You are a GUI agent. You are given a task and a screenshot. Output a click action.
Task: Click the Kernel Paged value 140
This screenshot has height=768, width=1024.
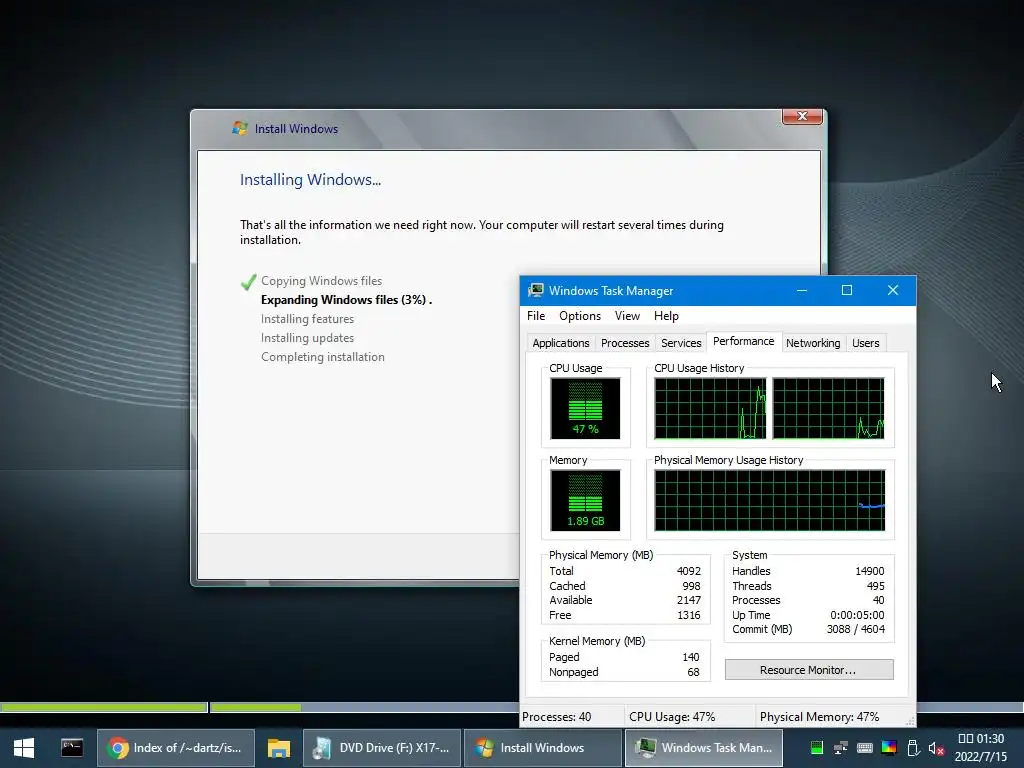[690, 657]
